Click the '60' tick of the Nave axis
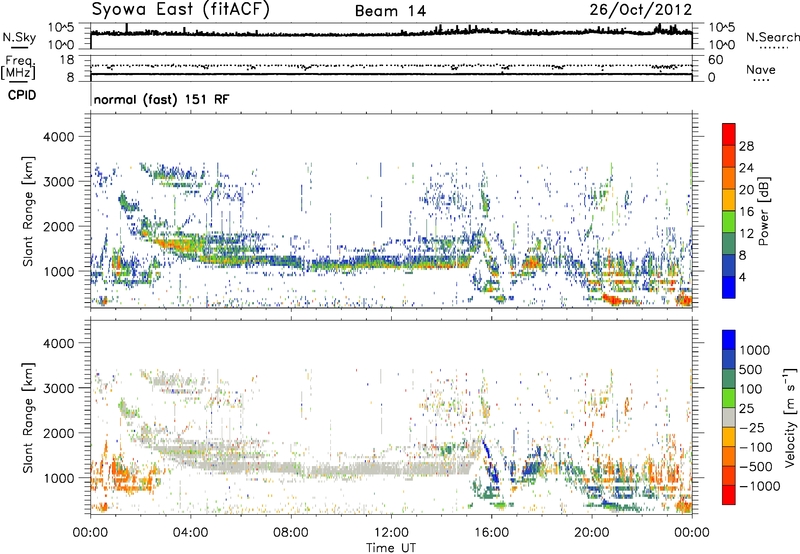This screenshot has width=800, height=554. (716, 60)
